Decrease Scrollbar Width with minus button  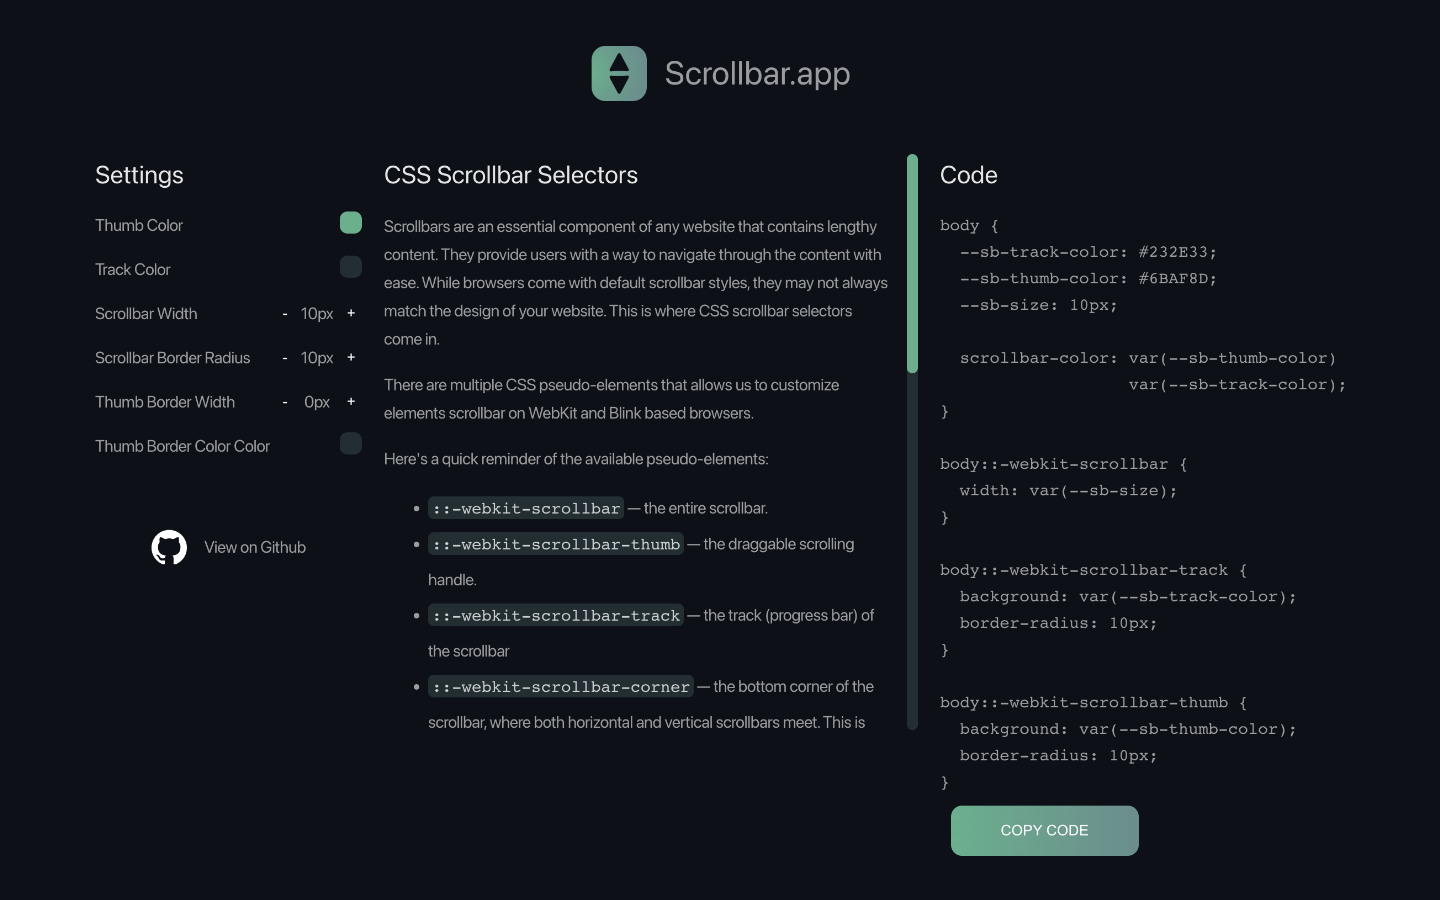click(285, 314)
